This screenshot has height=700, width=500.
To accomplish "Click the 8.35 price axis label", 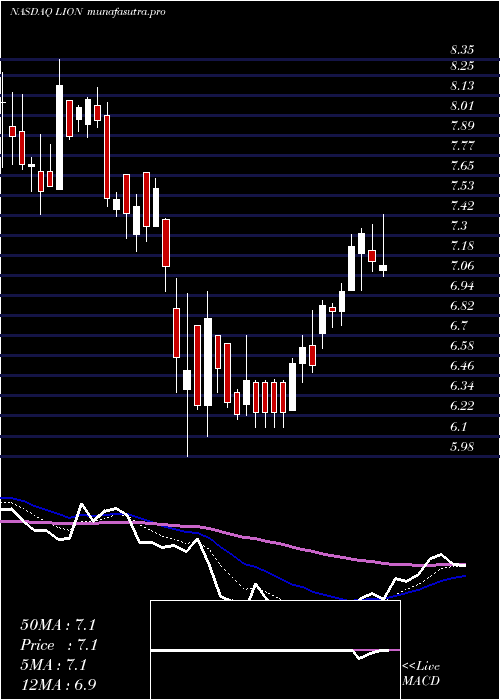I will 462,50.
